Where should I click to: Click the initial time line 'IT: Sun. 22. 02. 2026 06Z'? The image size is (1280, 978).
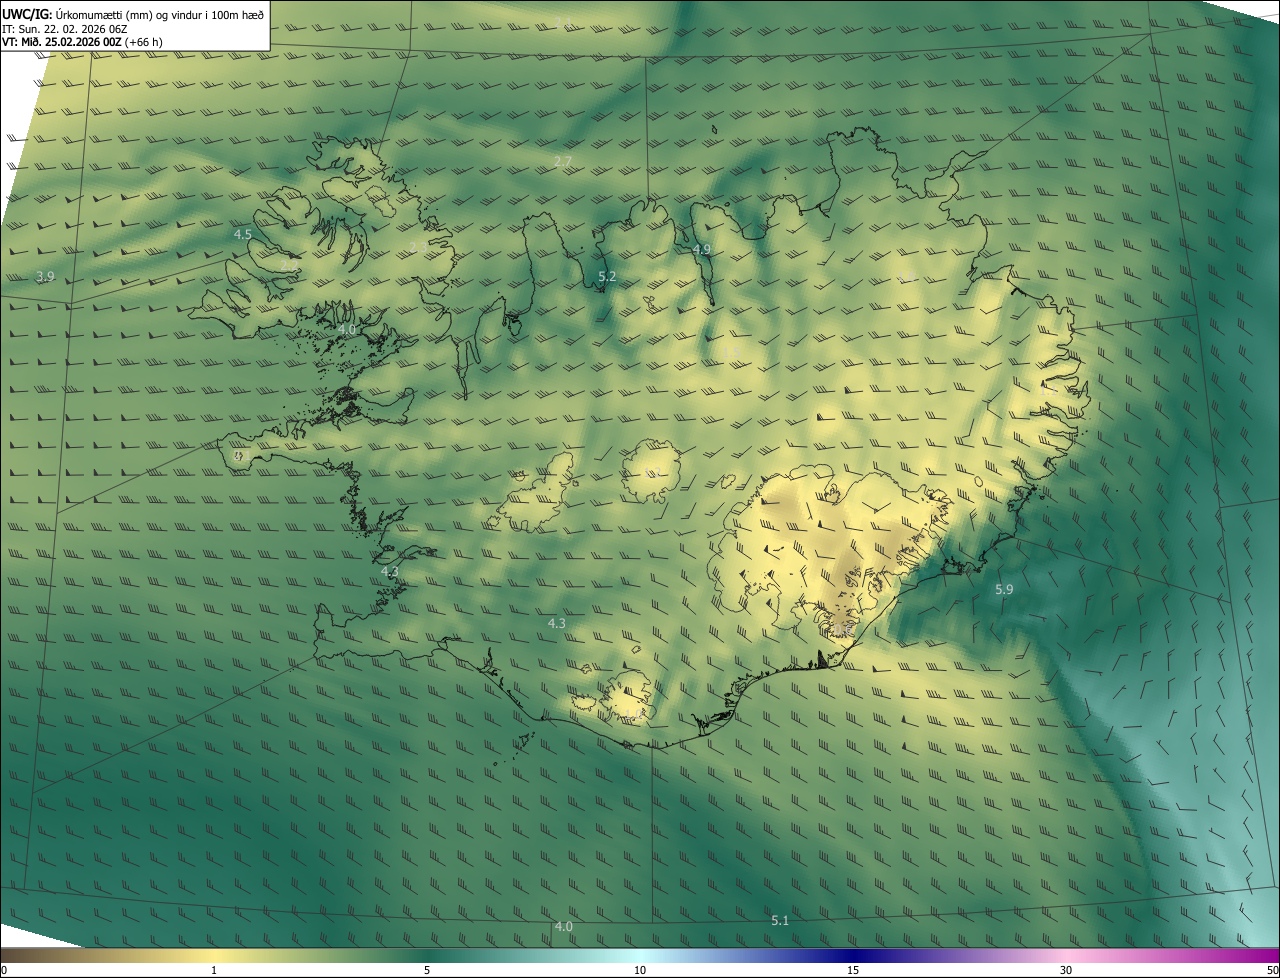(66, 29)
